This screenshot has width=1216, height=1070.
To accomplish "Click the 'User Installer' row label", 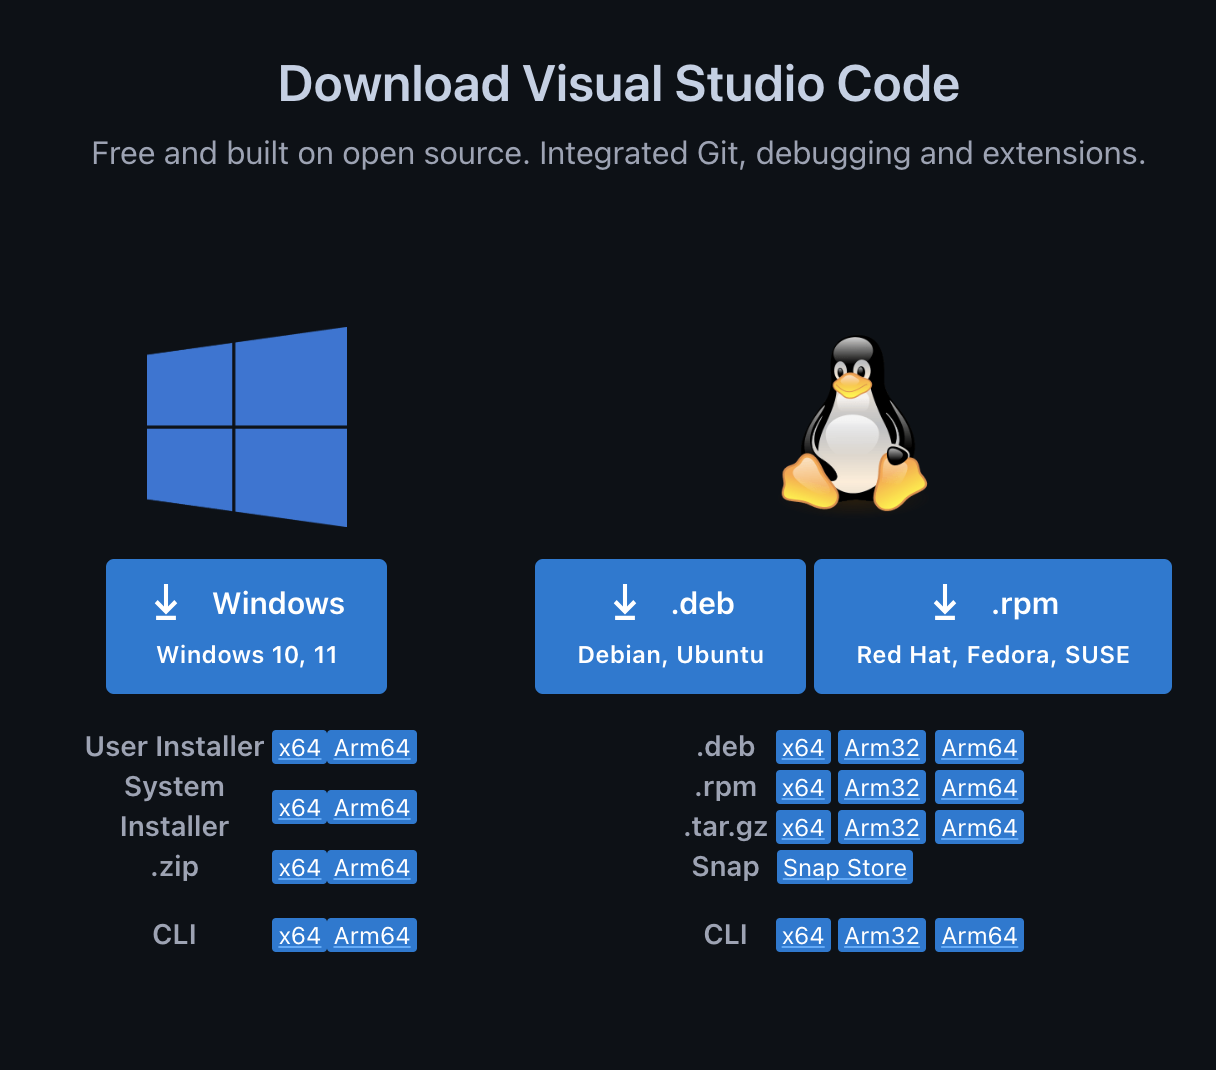I will click(x=175, y=747).
